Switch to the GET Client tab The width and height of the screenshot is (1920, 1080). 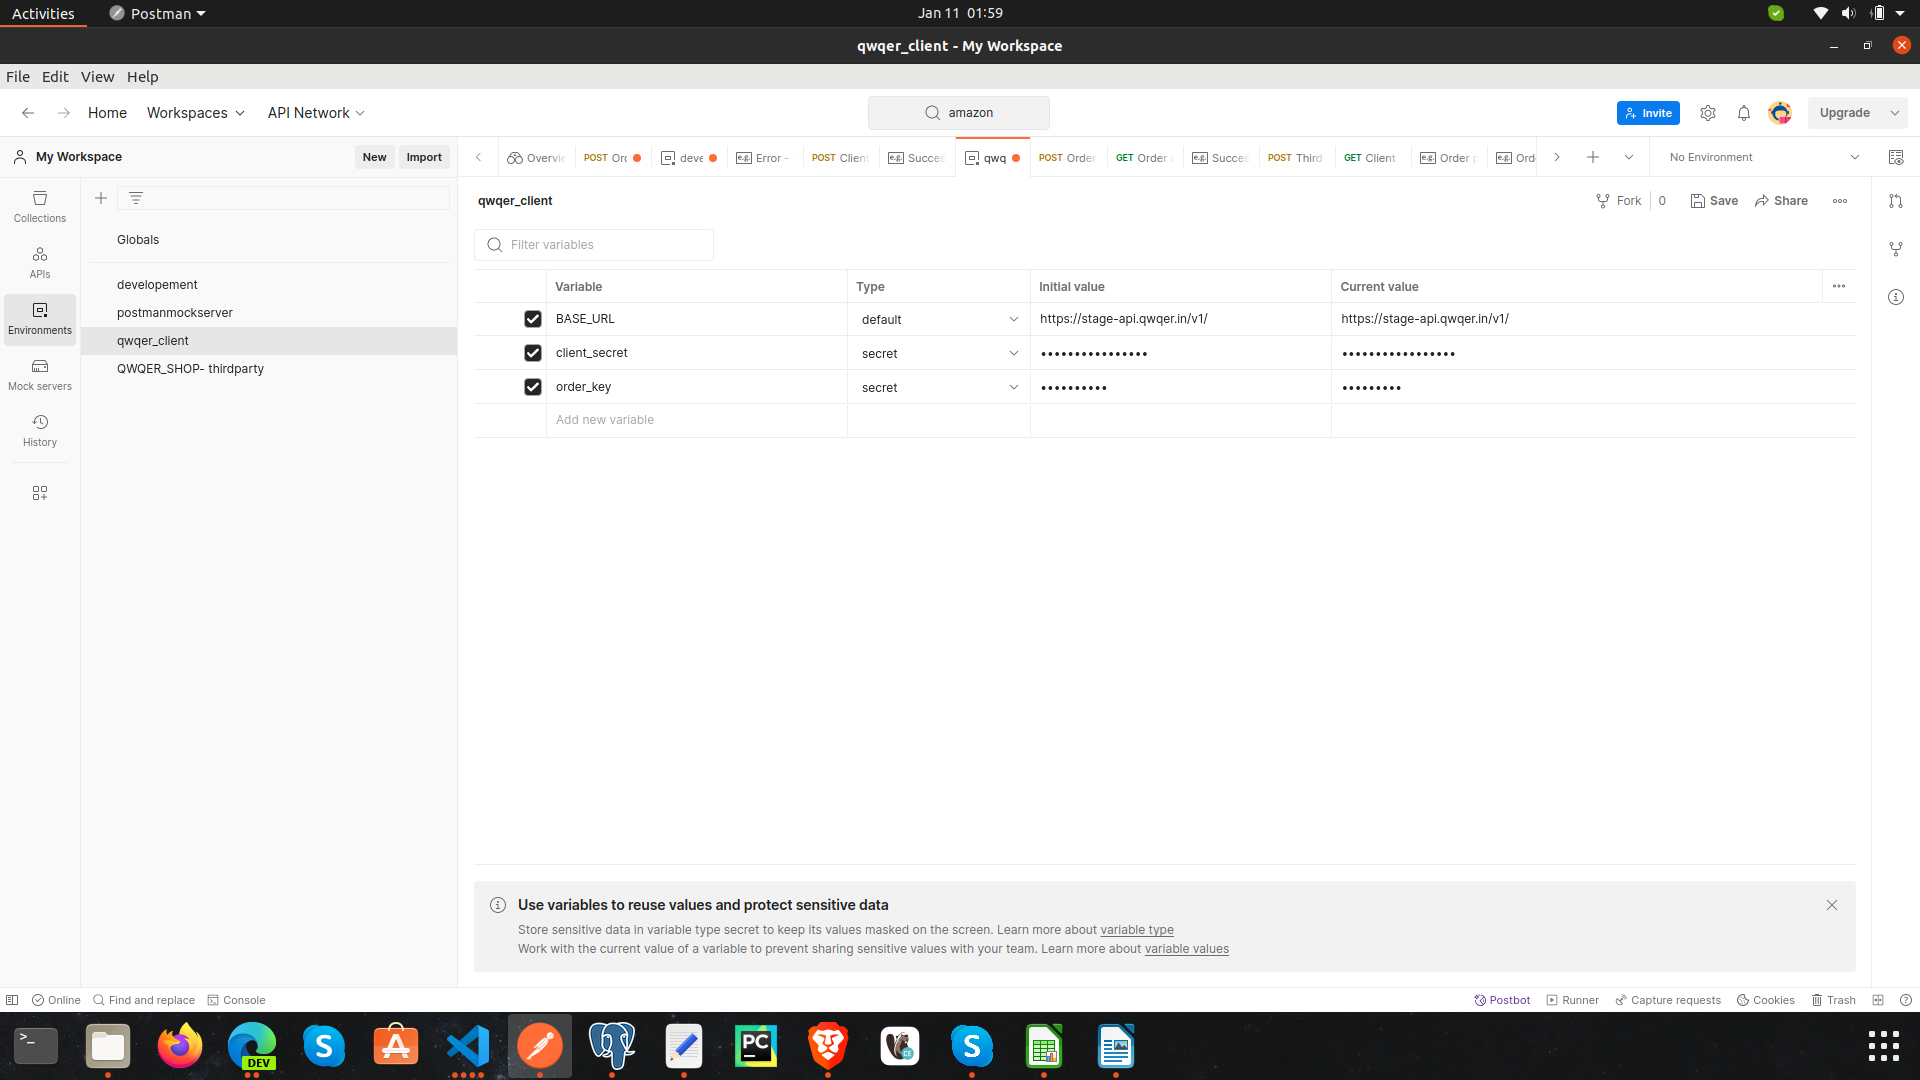(1369, 158)
